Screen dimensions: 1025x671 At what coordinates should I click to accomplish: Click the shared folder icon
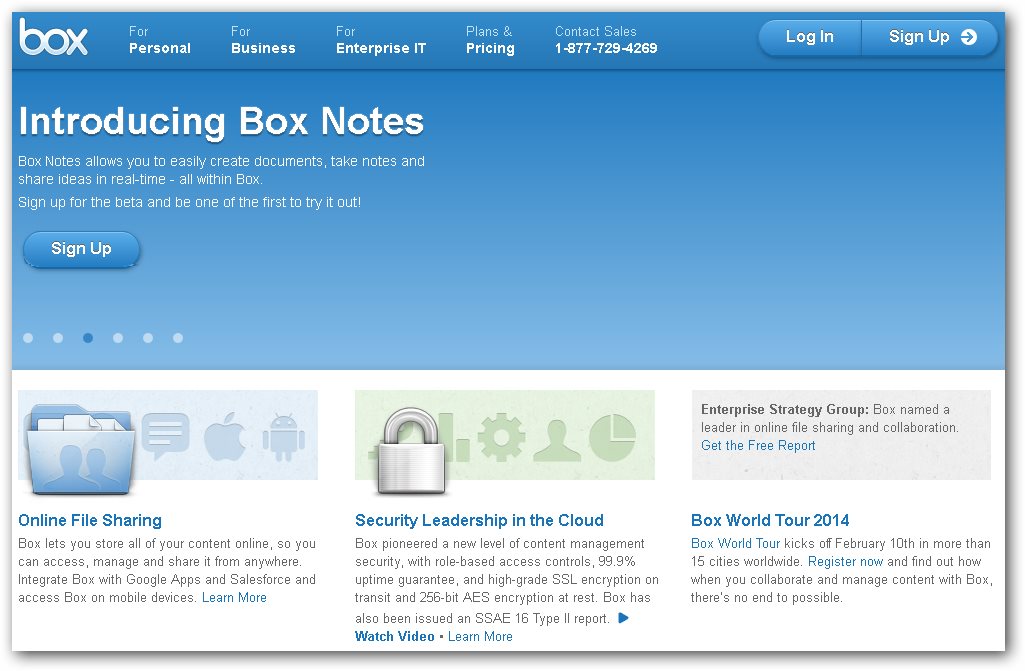tap(80, 449)
